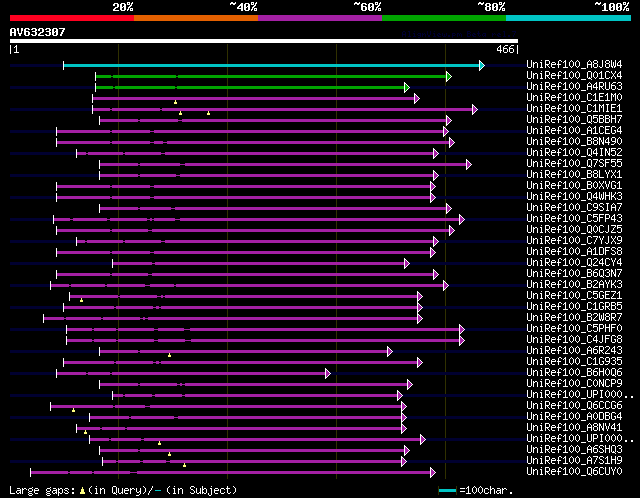
Task: Select the UniRef100_Q4IN52 label
Action: click(x=574, y=153)
